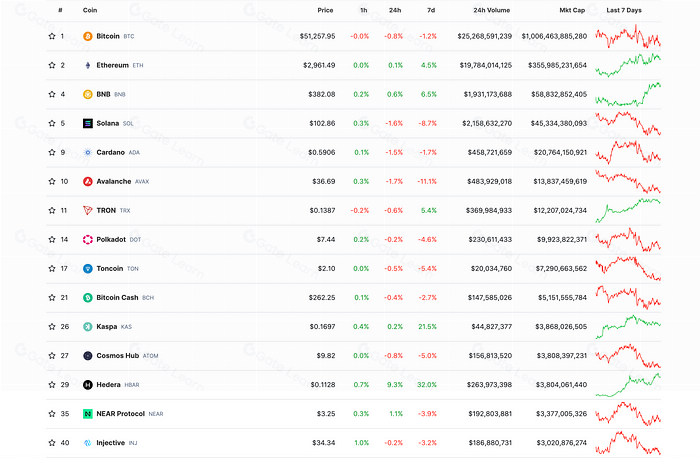Sort by the 24h Volume column header
Image resolution: width=700 pixels, height=458 pixels.
tap(492, 10)
